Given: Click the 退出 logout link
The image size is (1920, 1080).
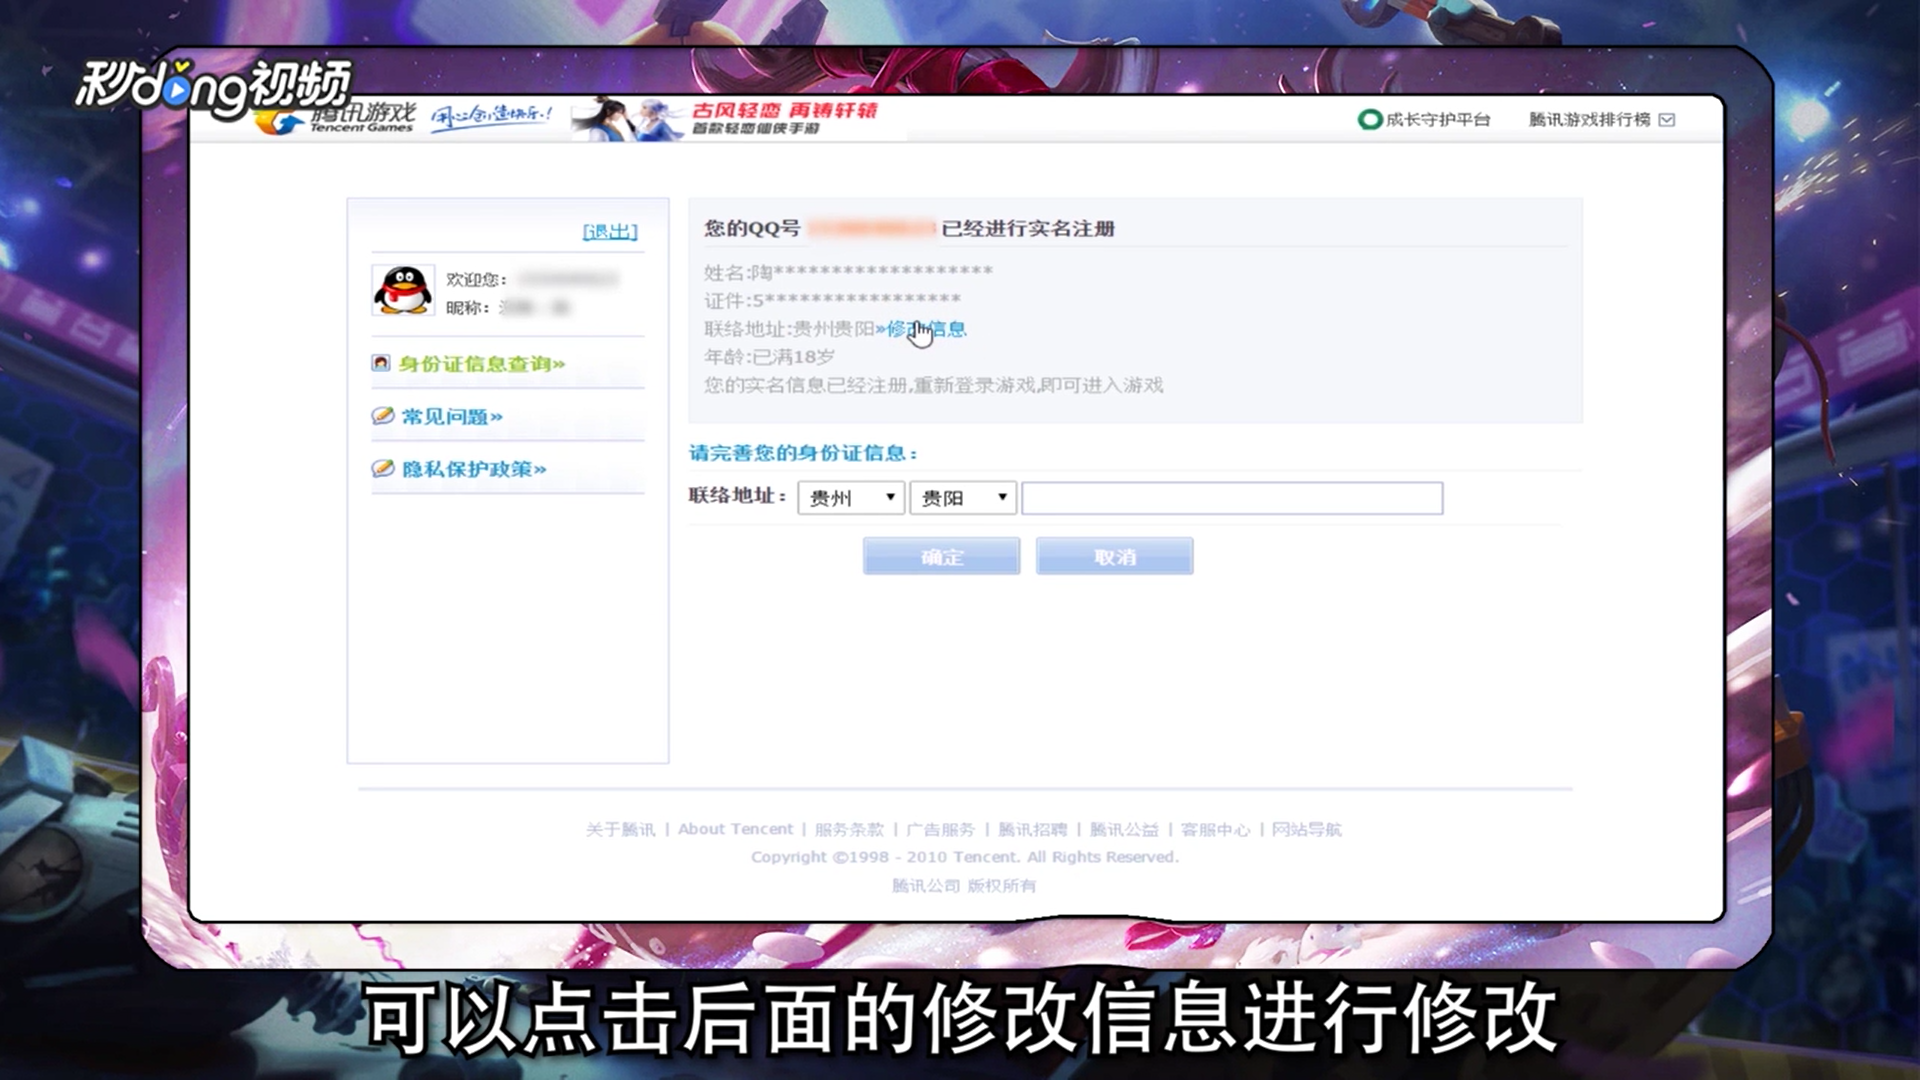Looking at the screenshot, I should pyautogui.click(x=610, y=232).
